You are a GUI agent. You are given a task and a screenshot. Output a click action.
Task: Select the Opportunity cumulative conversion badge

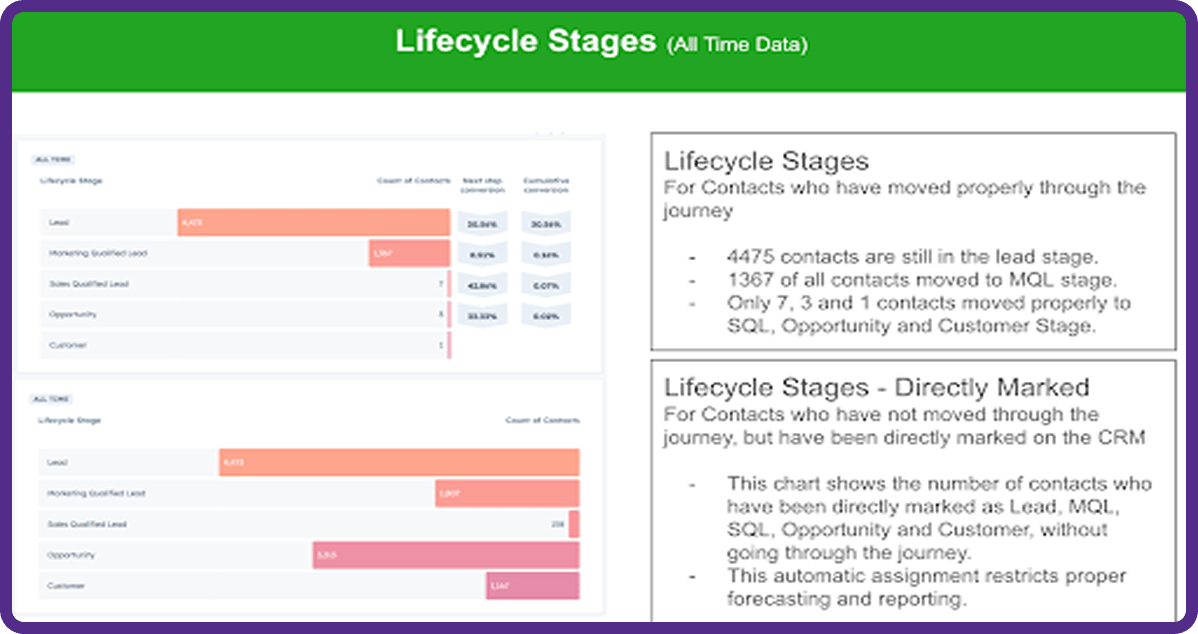point(546,315)
